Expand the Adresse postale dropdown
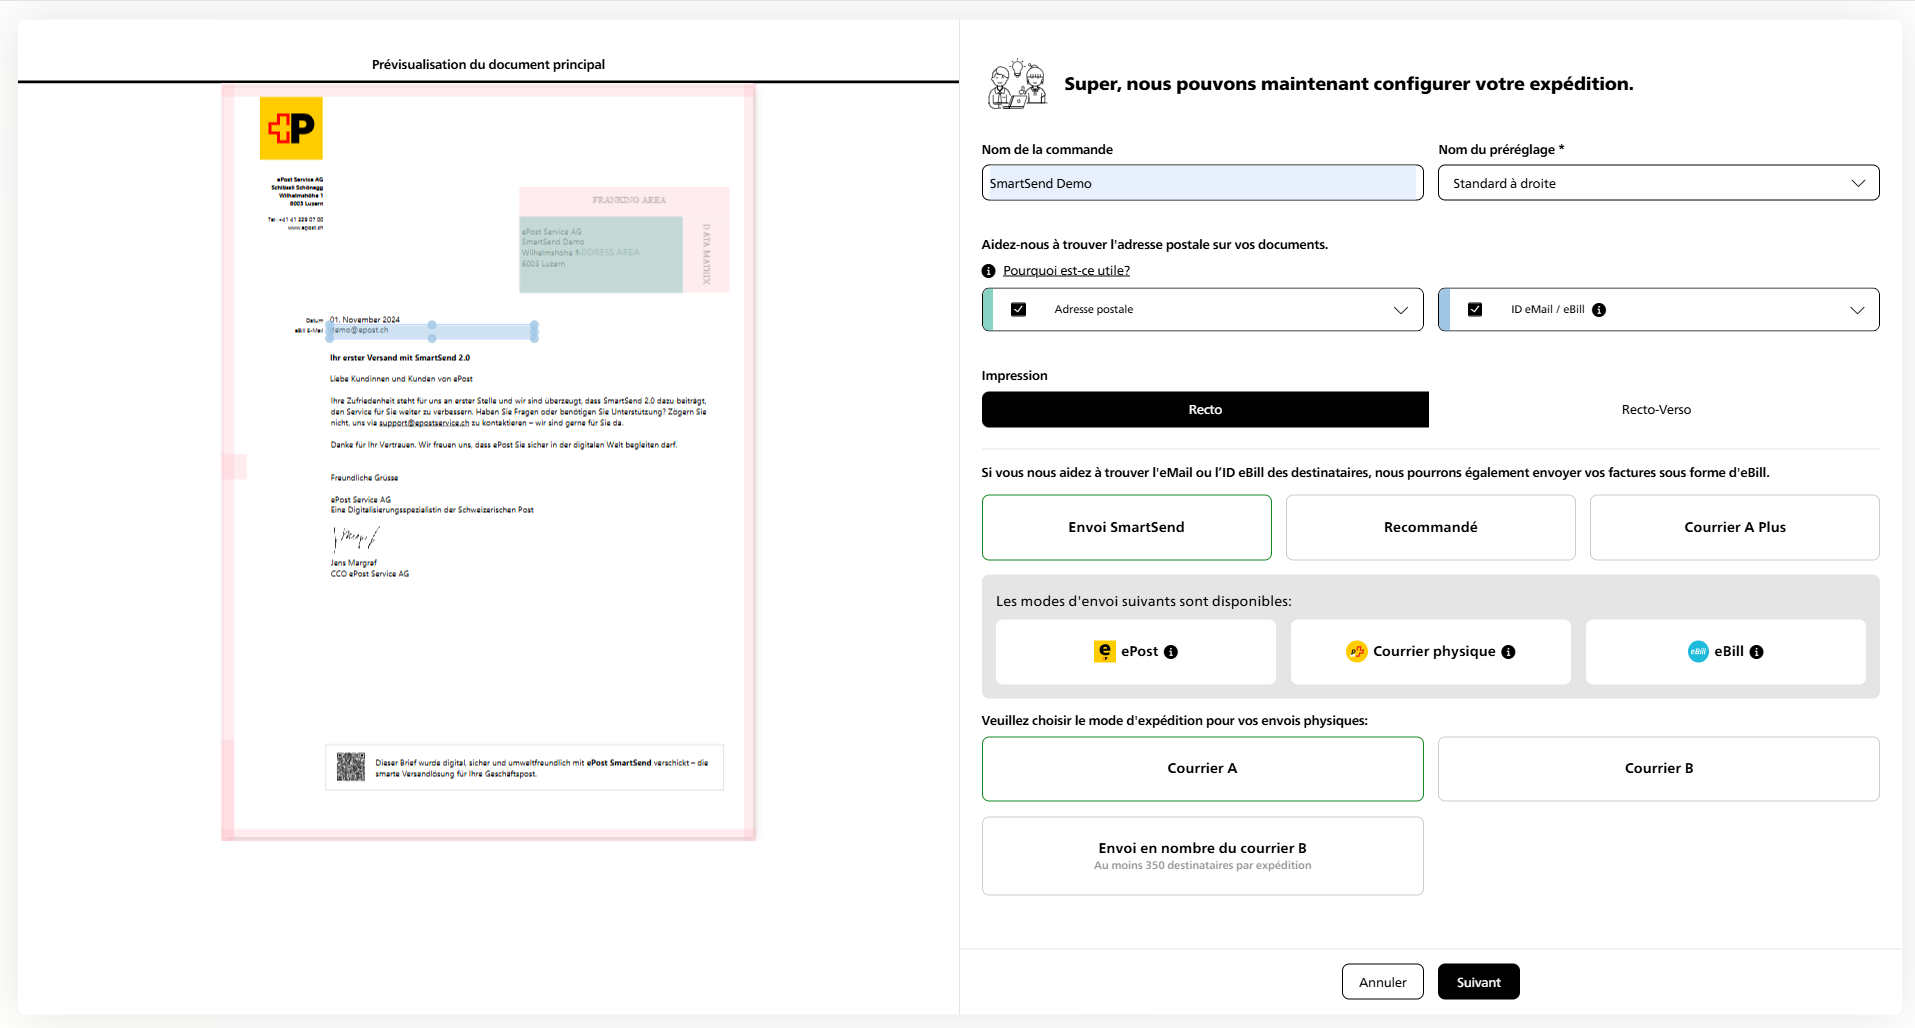 [x=1400, y=310]
